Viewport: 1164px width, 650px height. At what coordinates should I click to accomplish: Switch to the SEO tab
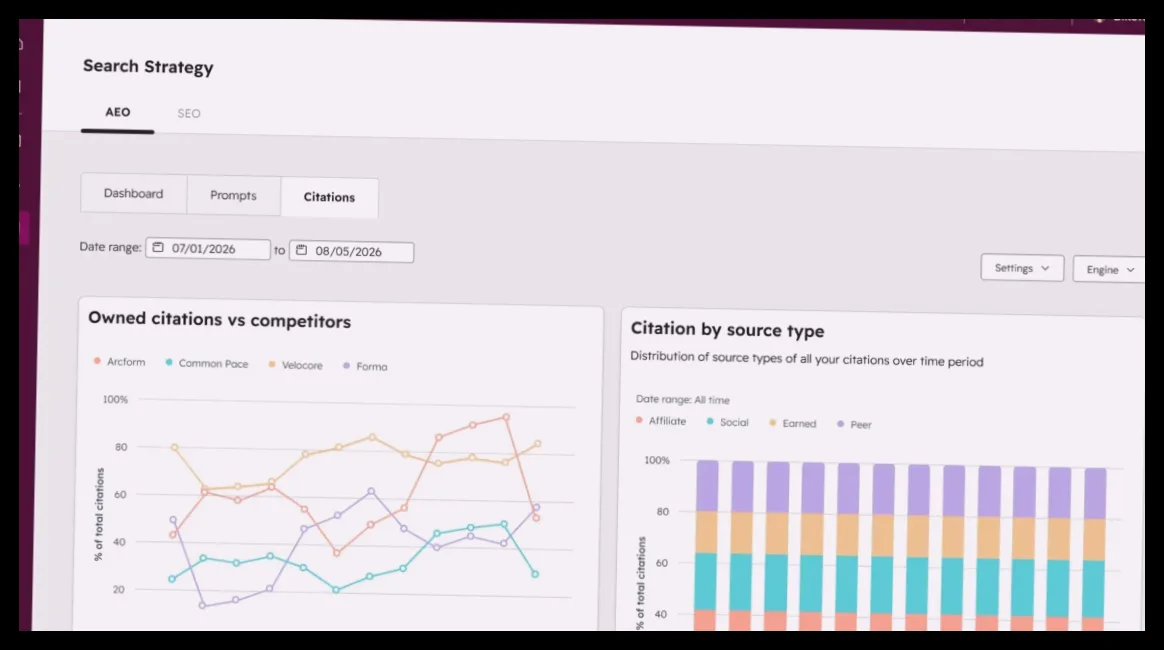coord(189,114)
